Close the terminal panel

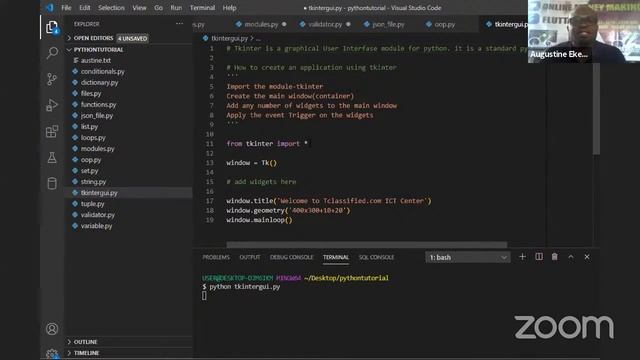coord(587,257)
